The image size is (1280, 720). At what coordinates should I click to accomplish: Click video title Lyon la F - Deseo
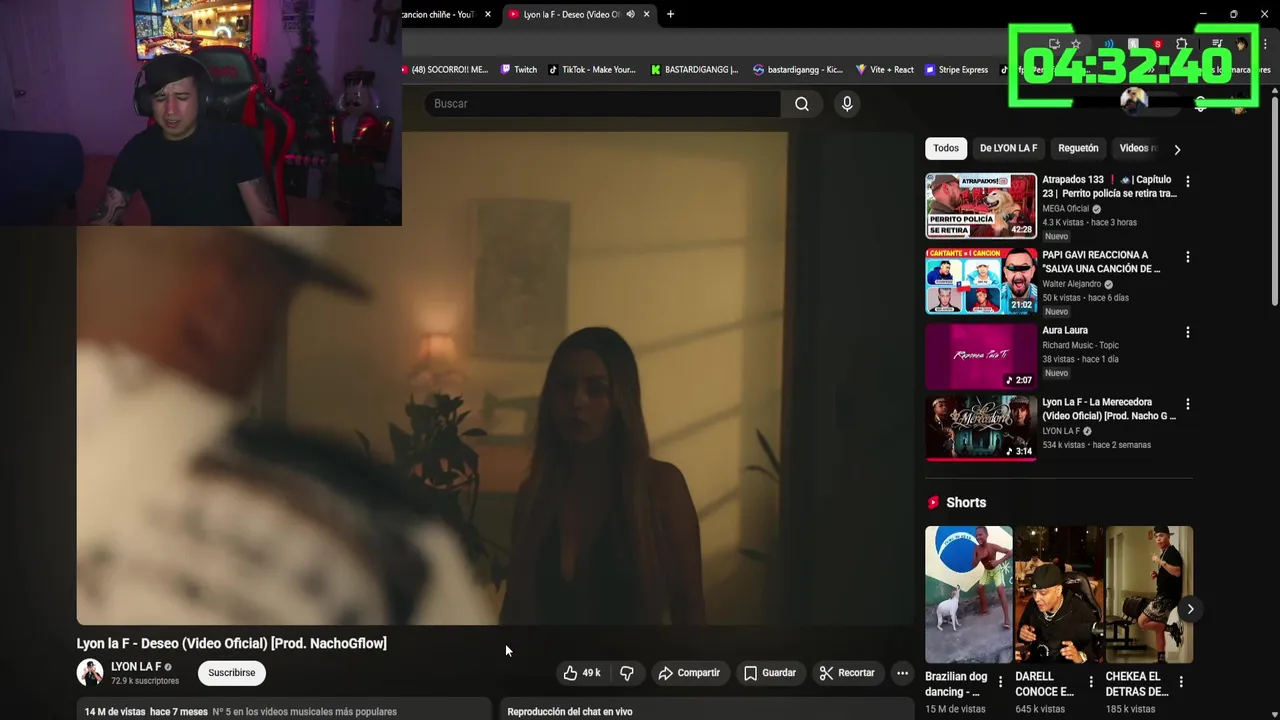pos(231,643)
